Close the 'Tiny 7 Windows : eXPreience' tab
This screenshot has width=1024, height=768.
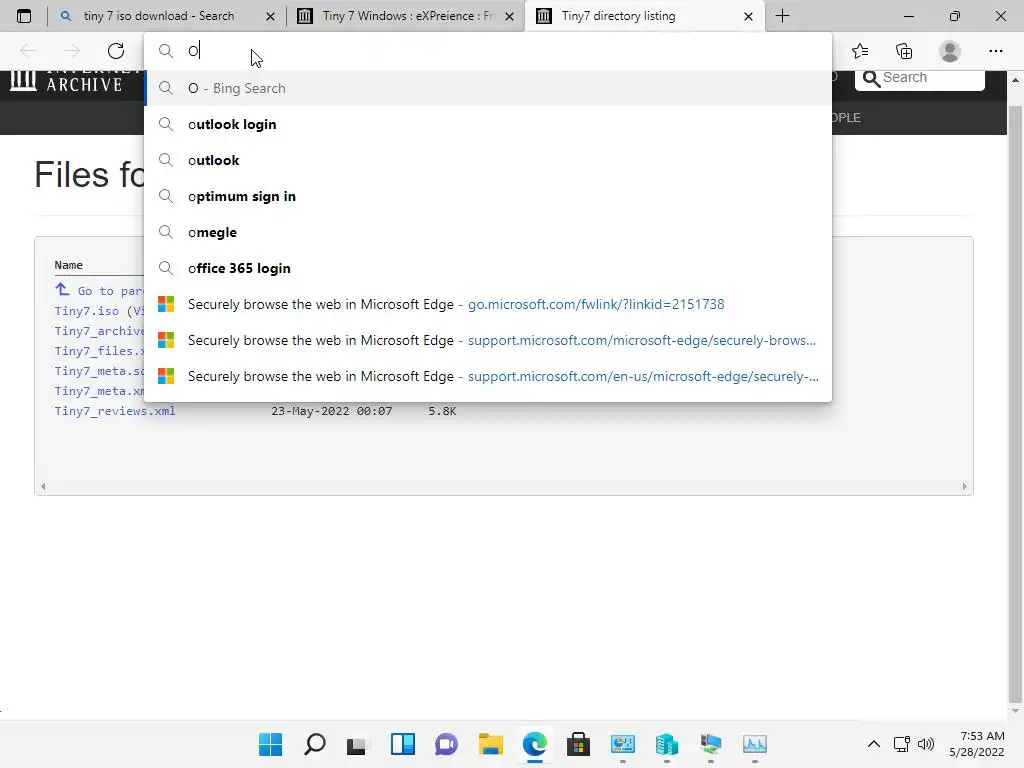pos(509,16)
